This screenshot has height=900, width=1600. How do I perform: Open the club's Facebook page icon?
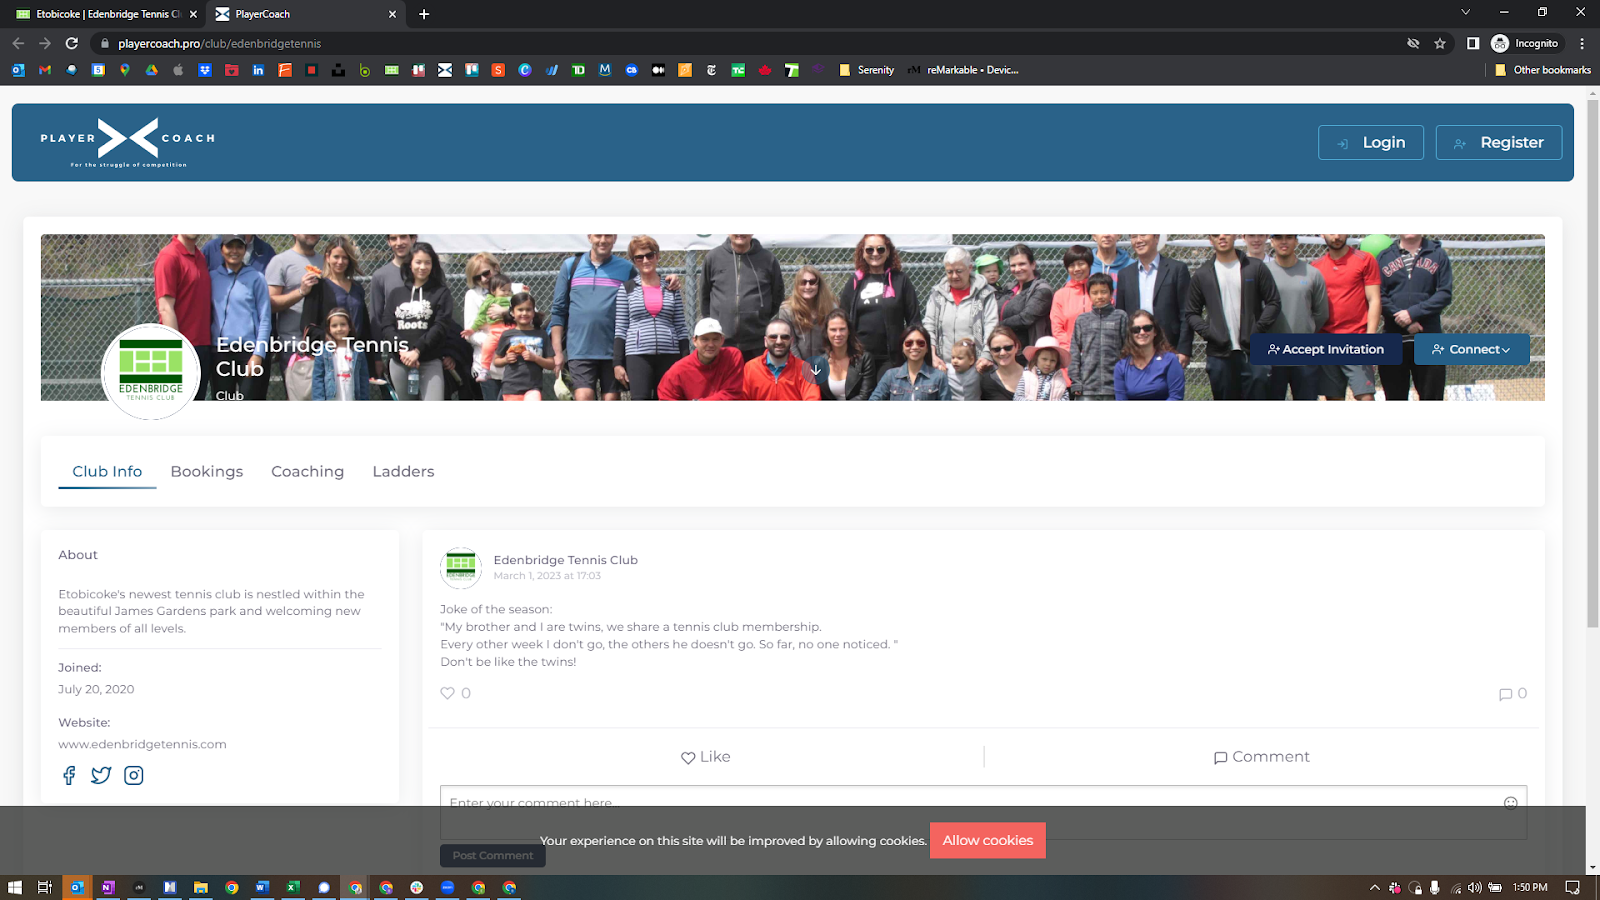69,775
